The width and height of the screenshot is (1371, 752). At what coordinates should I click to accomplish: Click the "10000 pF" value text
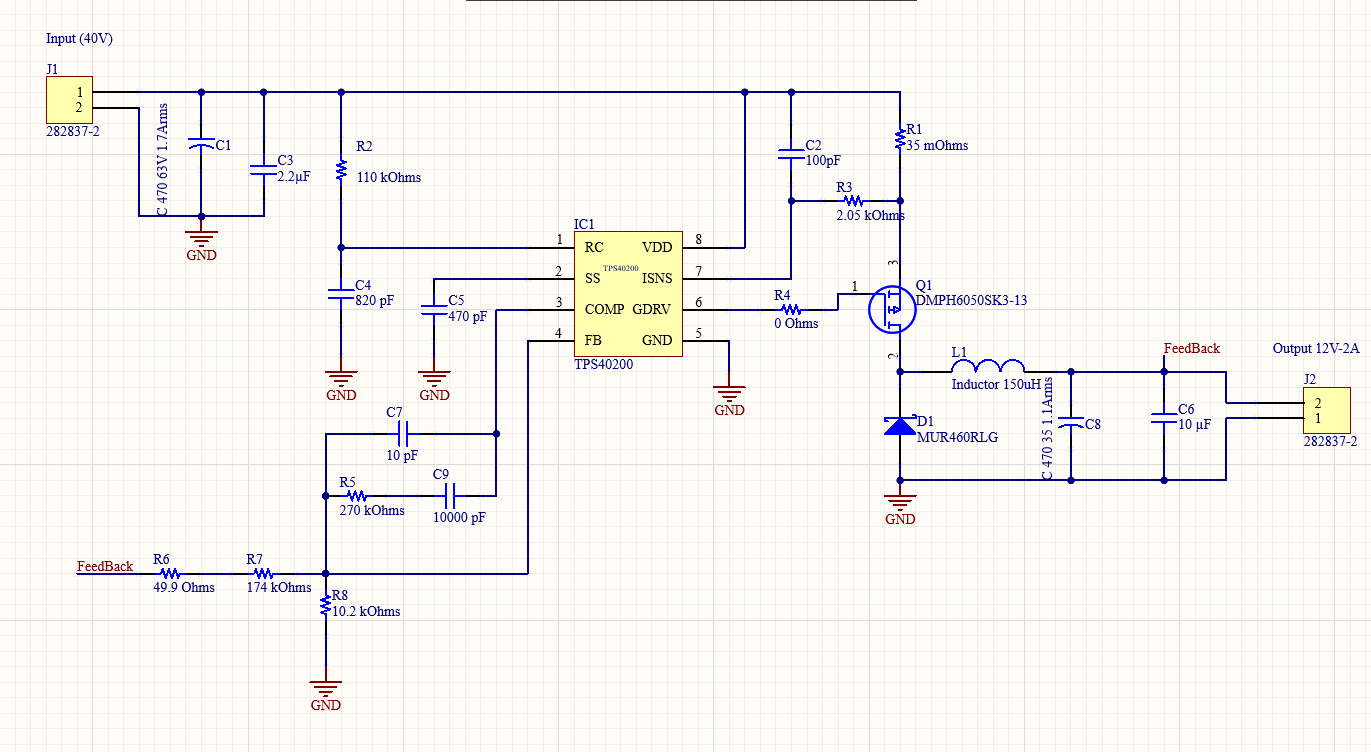[x=459, y=517]
